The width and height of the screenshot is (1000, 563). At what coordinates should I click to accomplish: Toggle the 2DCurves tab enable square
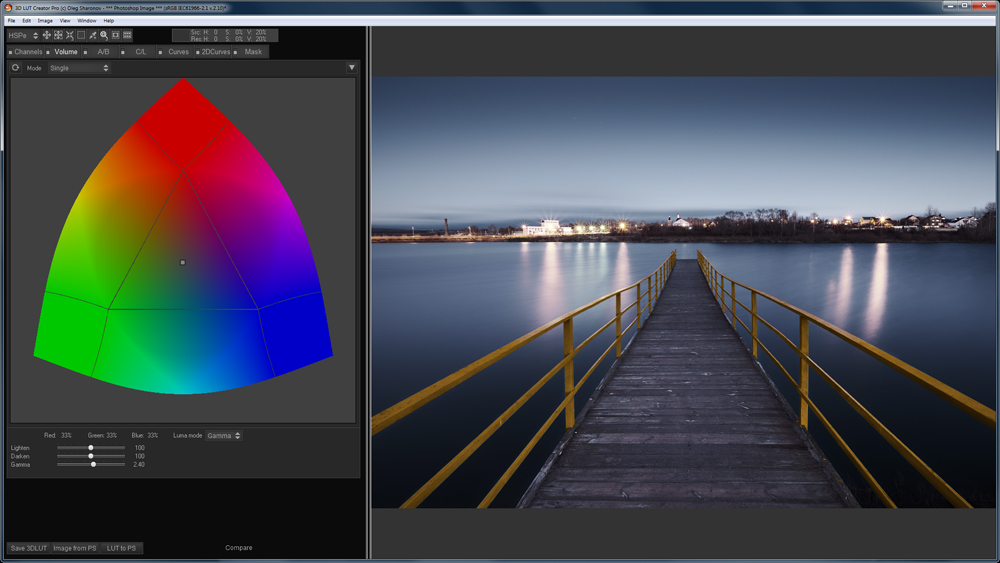coord(198,52)
